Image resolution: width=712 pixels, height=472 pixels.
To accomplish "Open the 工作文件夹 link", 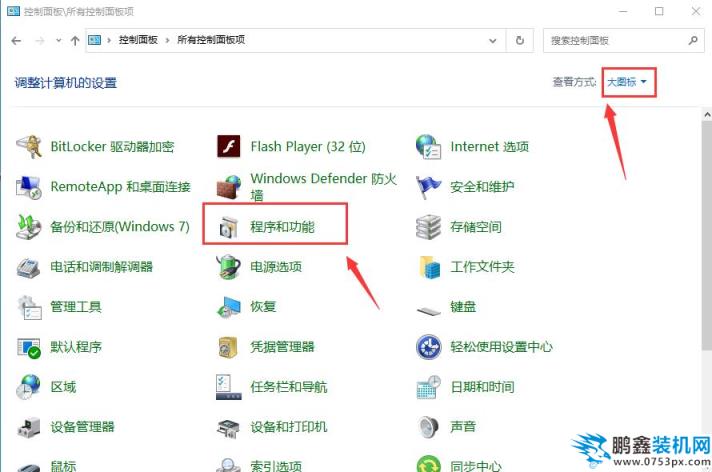I will 482,267.
